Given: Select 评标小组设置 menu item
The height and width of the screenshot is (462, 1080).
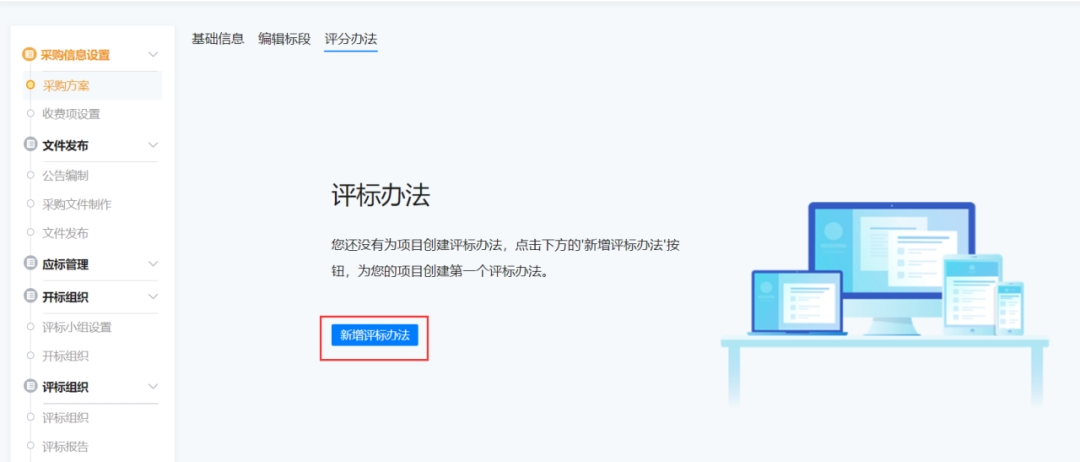Looking at the screenshot, I should (76, 327).
